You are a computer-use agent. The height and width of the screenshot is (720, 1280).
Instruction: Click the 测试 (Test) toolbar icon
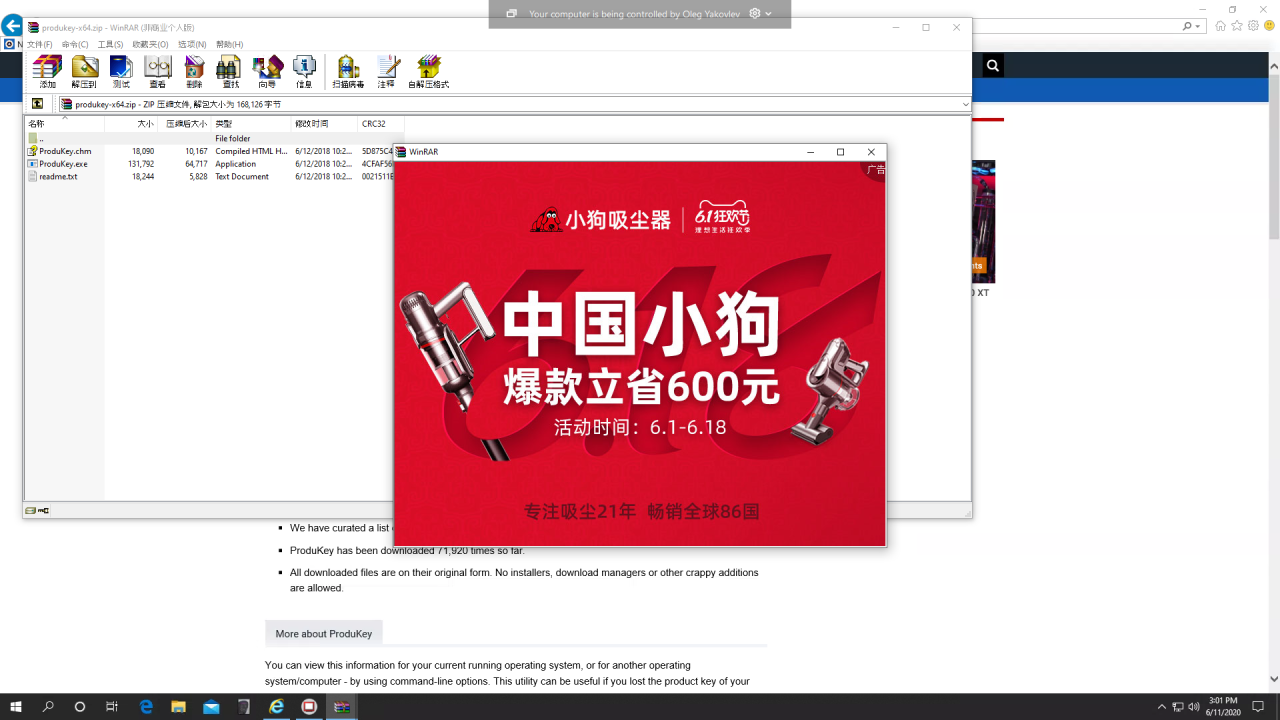click(121, 72)
